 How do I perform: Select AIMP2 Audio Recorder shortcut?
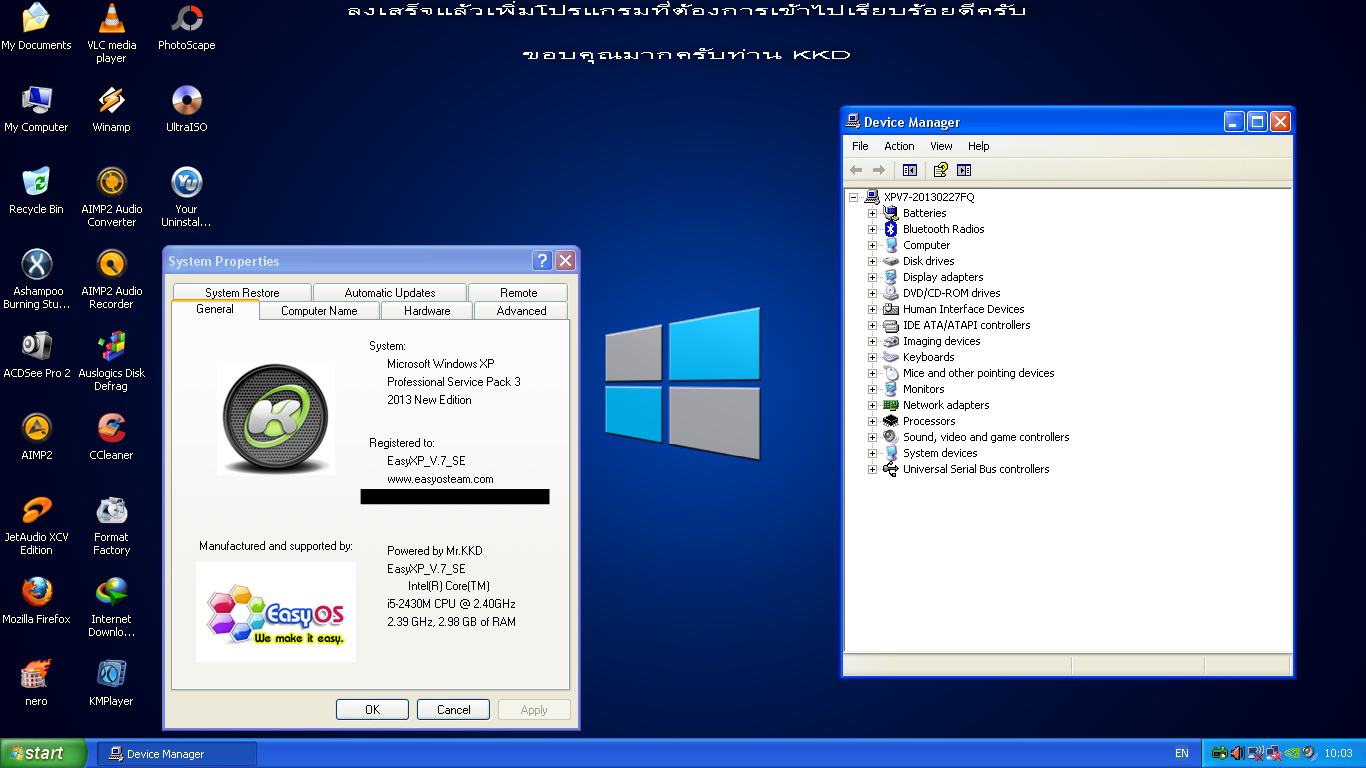[x=111, y=279]
